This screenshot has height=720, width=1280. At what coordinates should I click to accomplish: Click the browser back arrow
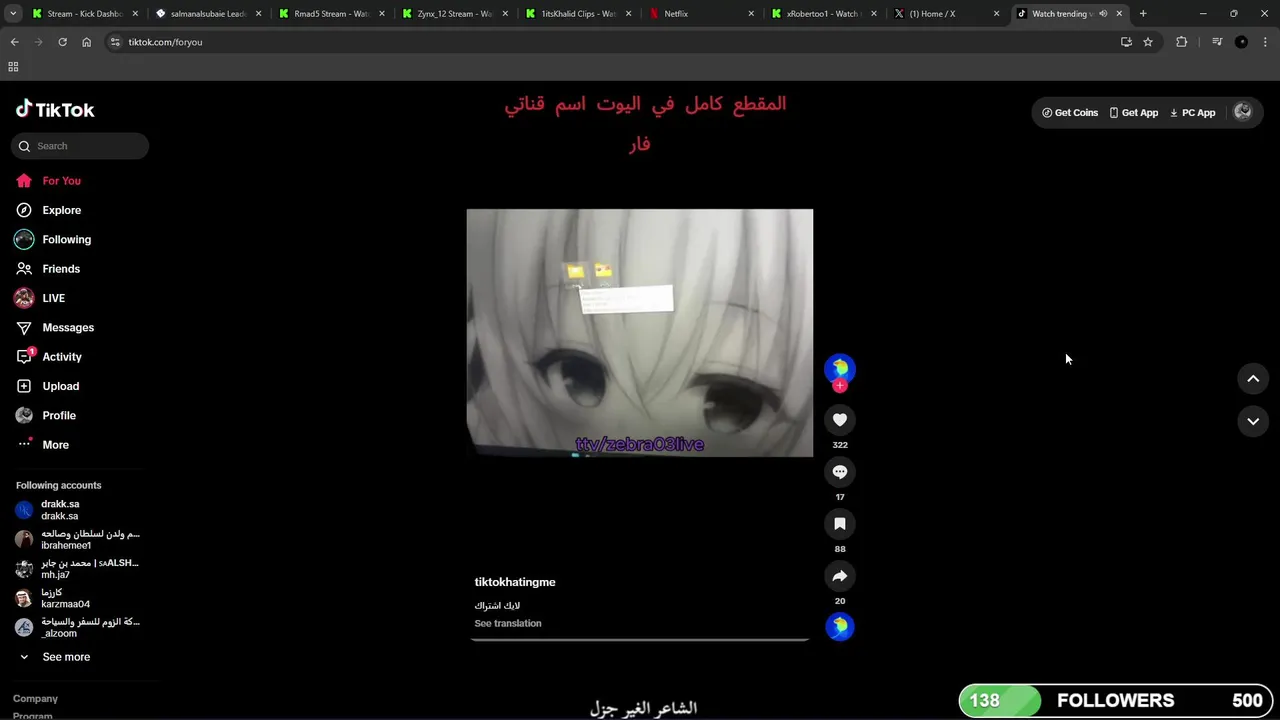coord(14,42)
